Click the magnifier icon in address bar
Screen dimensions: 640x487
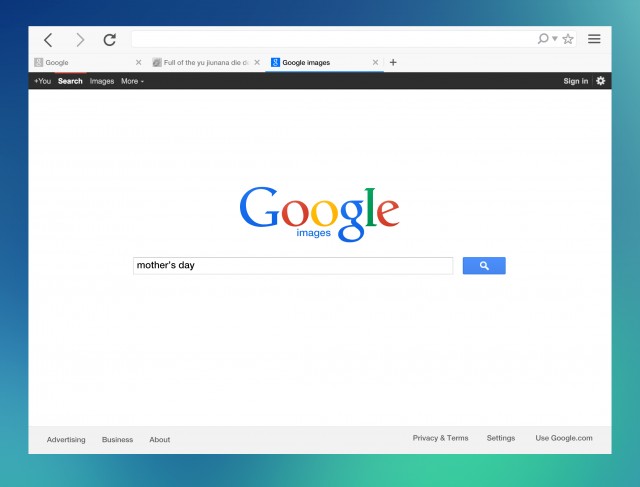click(543, 39)
